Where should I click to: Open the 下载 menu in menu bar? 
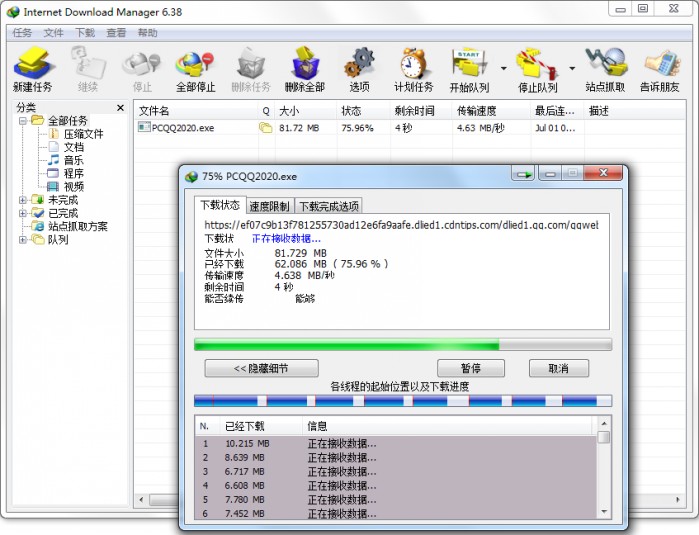85,33
